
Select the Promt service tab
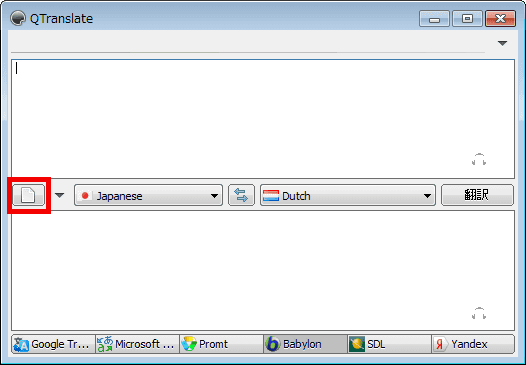pyautogui.click(x=221, y=344)
